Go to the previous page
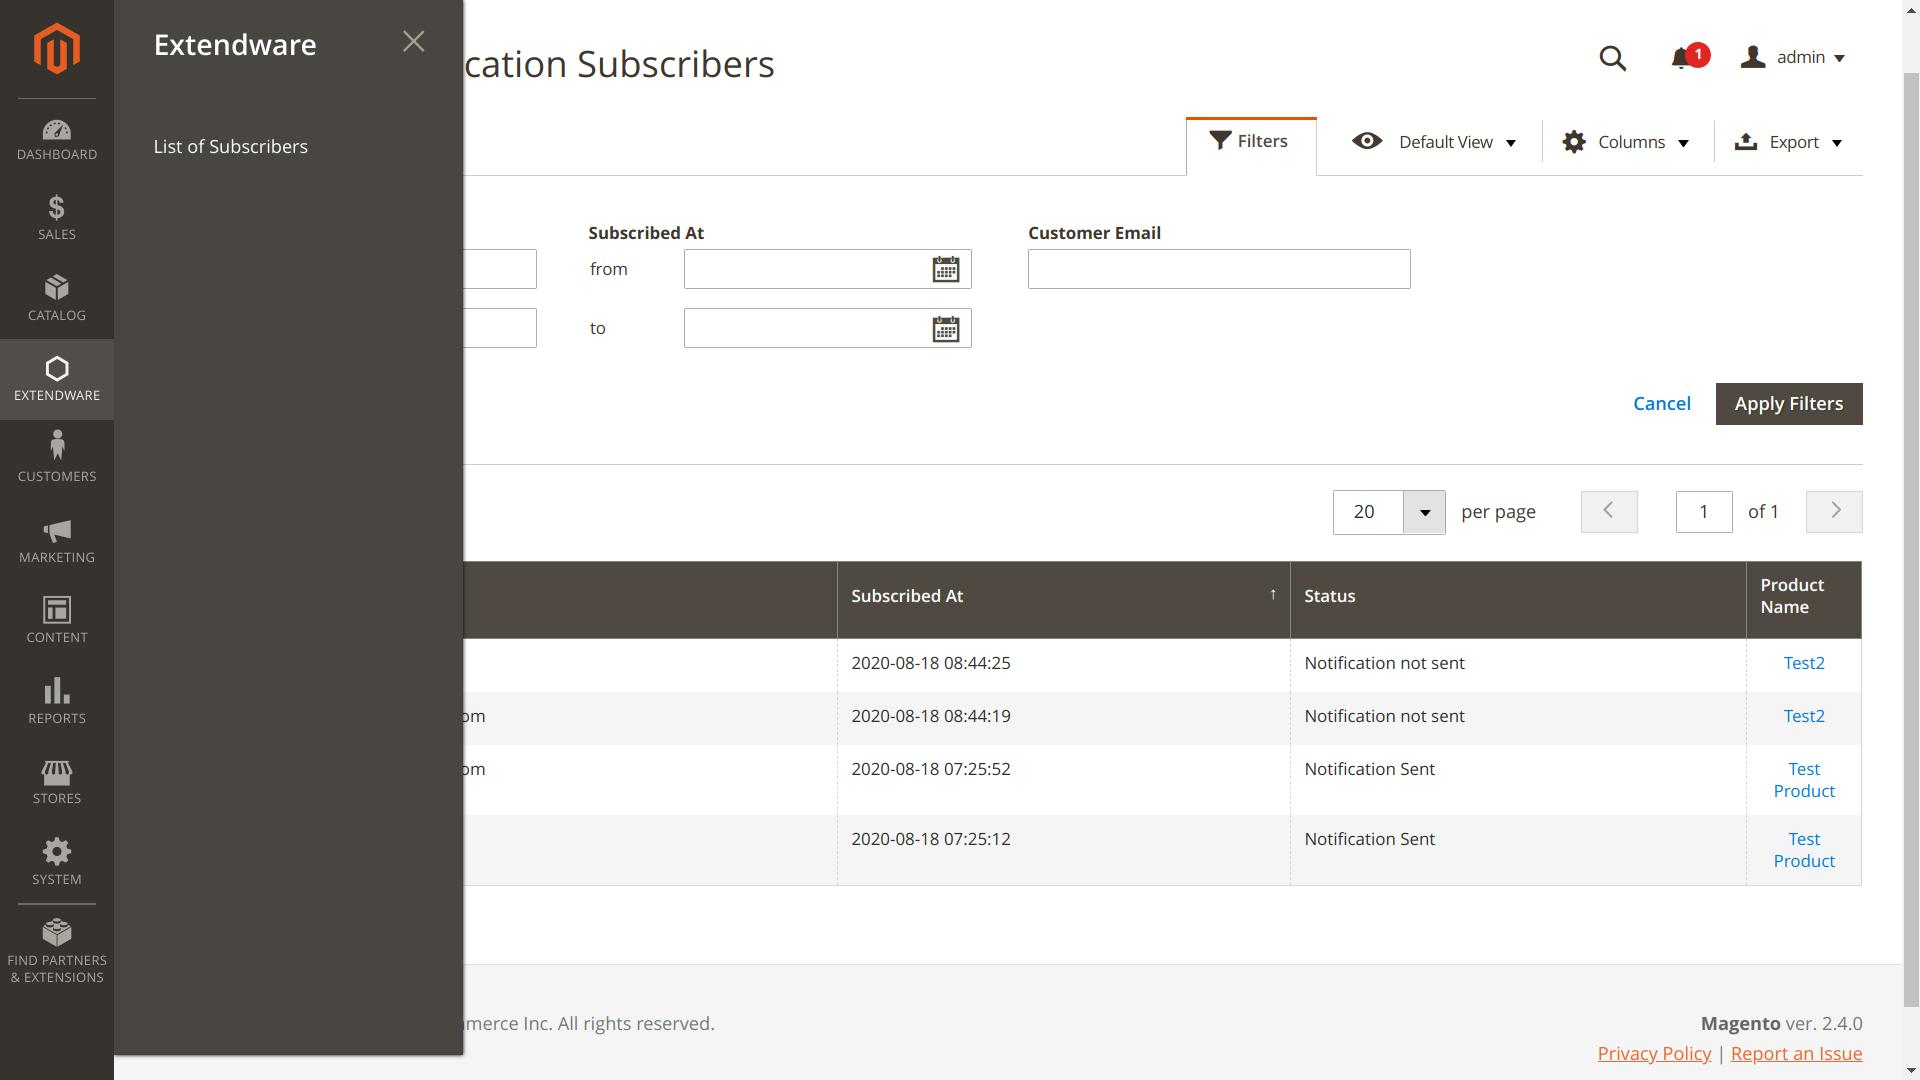The image size is (1920, 1080). [x=1609, y=511]
